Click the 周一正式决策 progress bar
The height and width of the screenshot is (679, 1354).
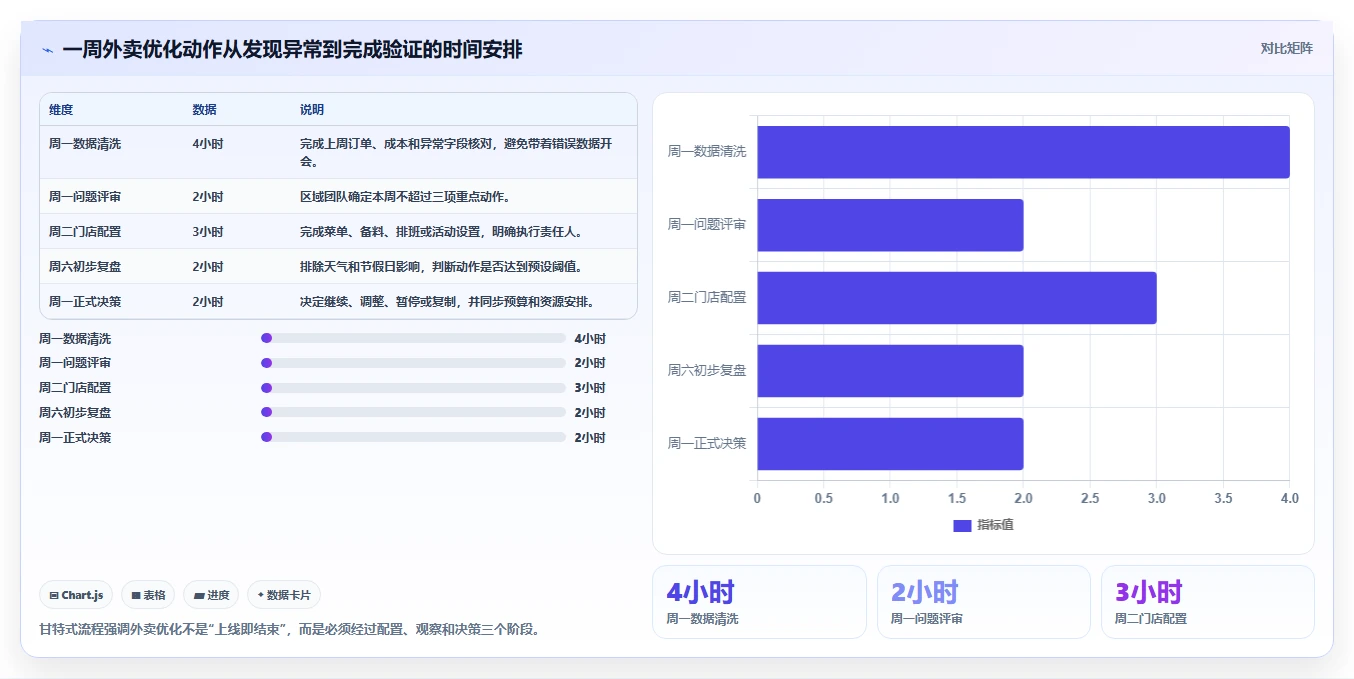point(413,437)
